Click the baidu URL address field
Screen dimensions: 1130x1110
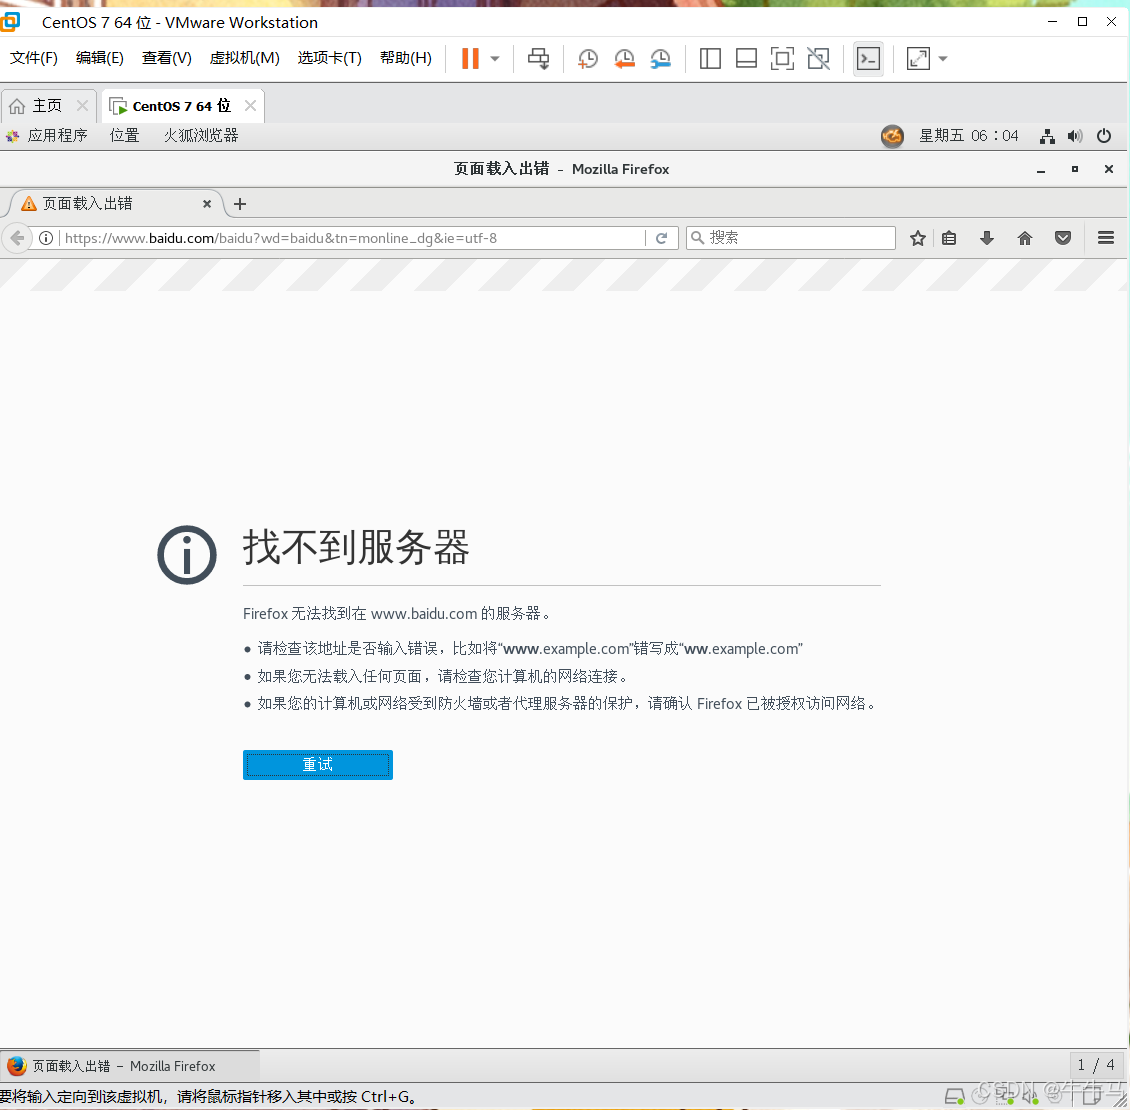[x=353, y=238]
